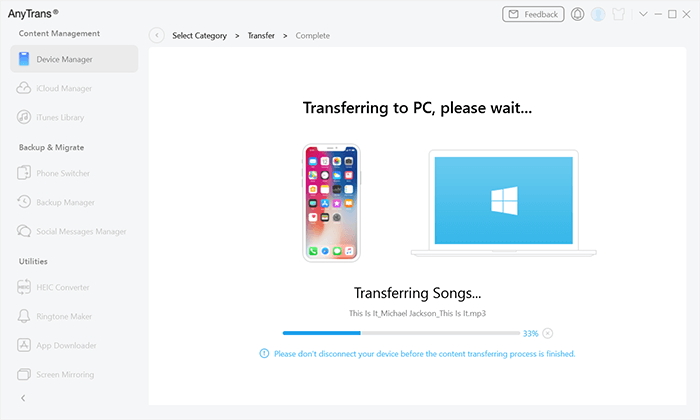The image size is (700, 420).
Task: Click the Transferring to PC heading
Action: [x=417, y=108]
